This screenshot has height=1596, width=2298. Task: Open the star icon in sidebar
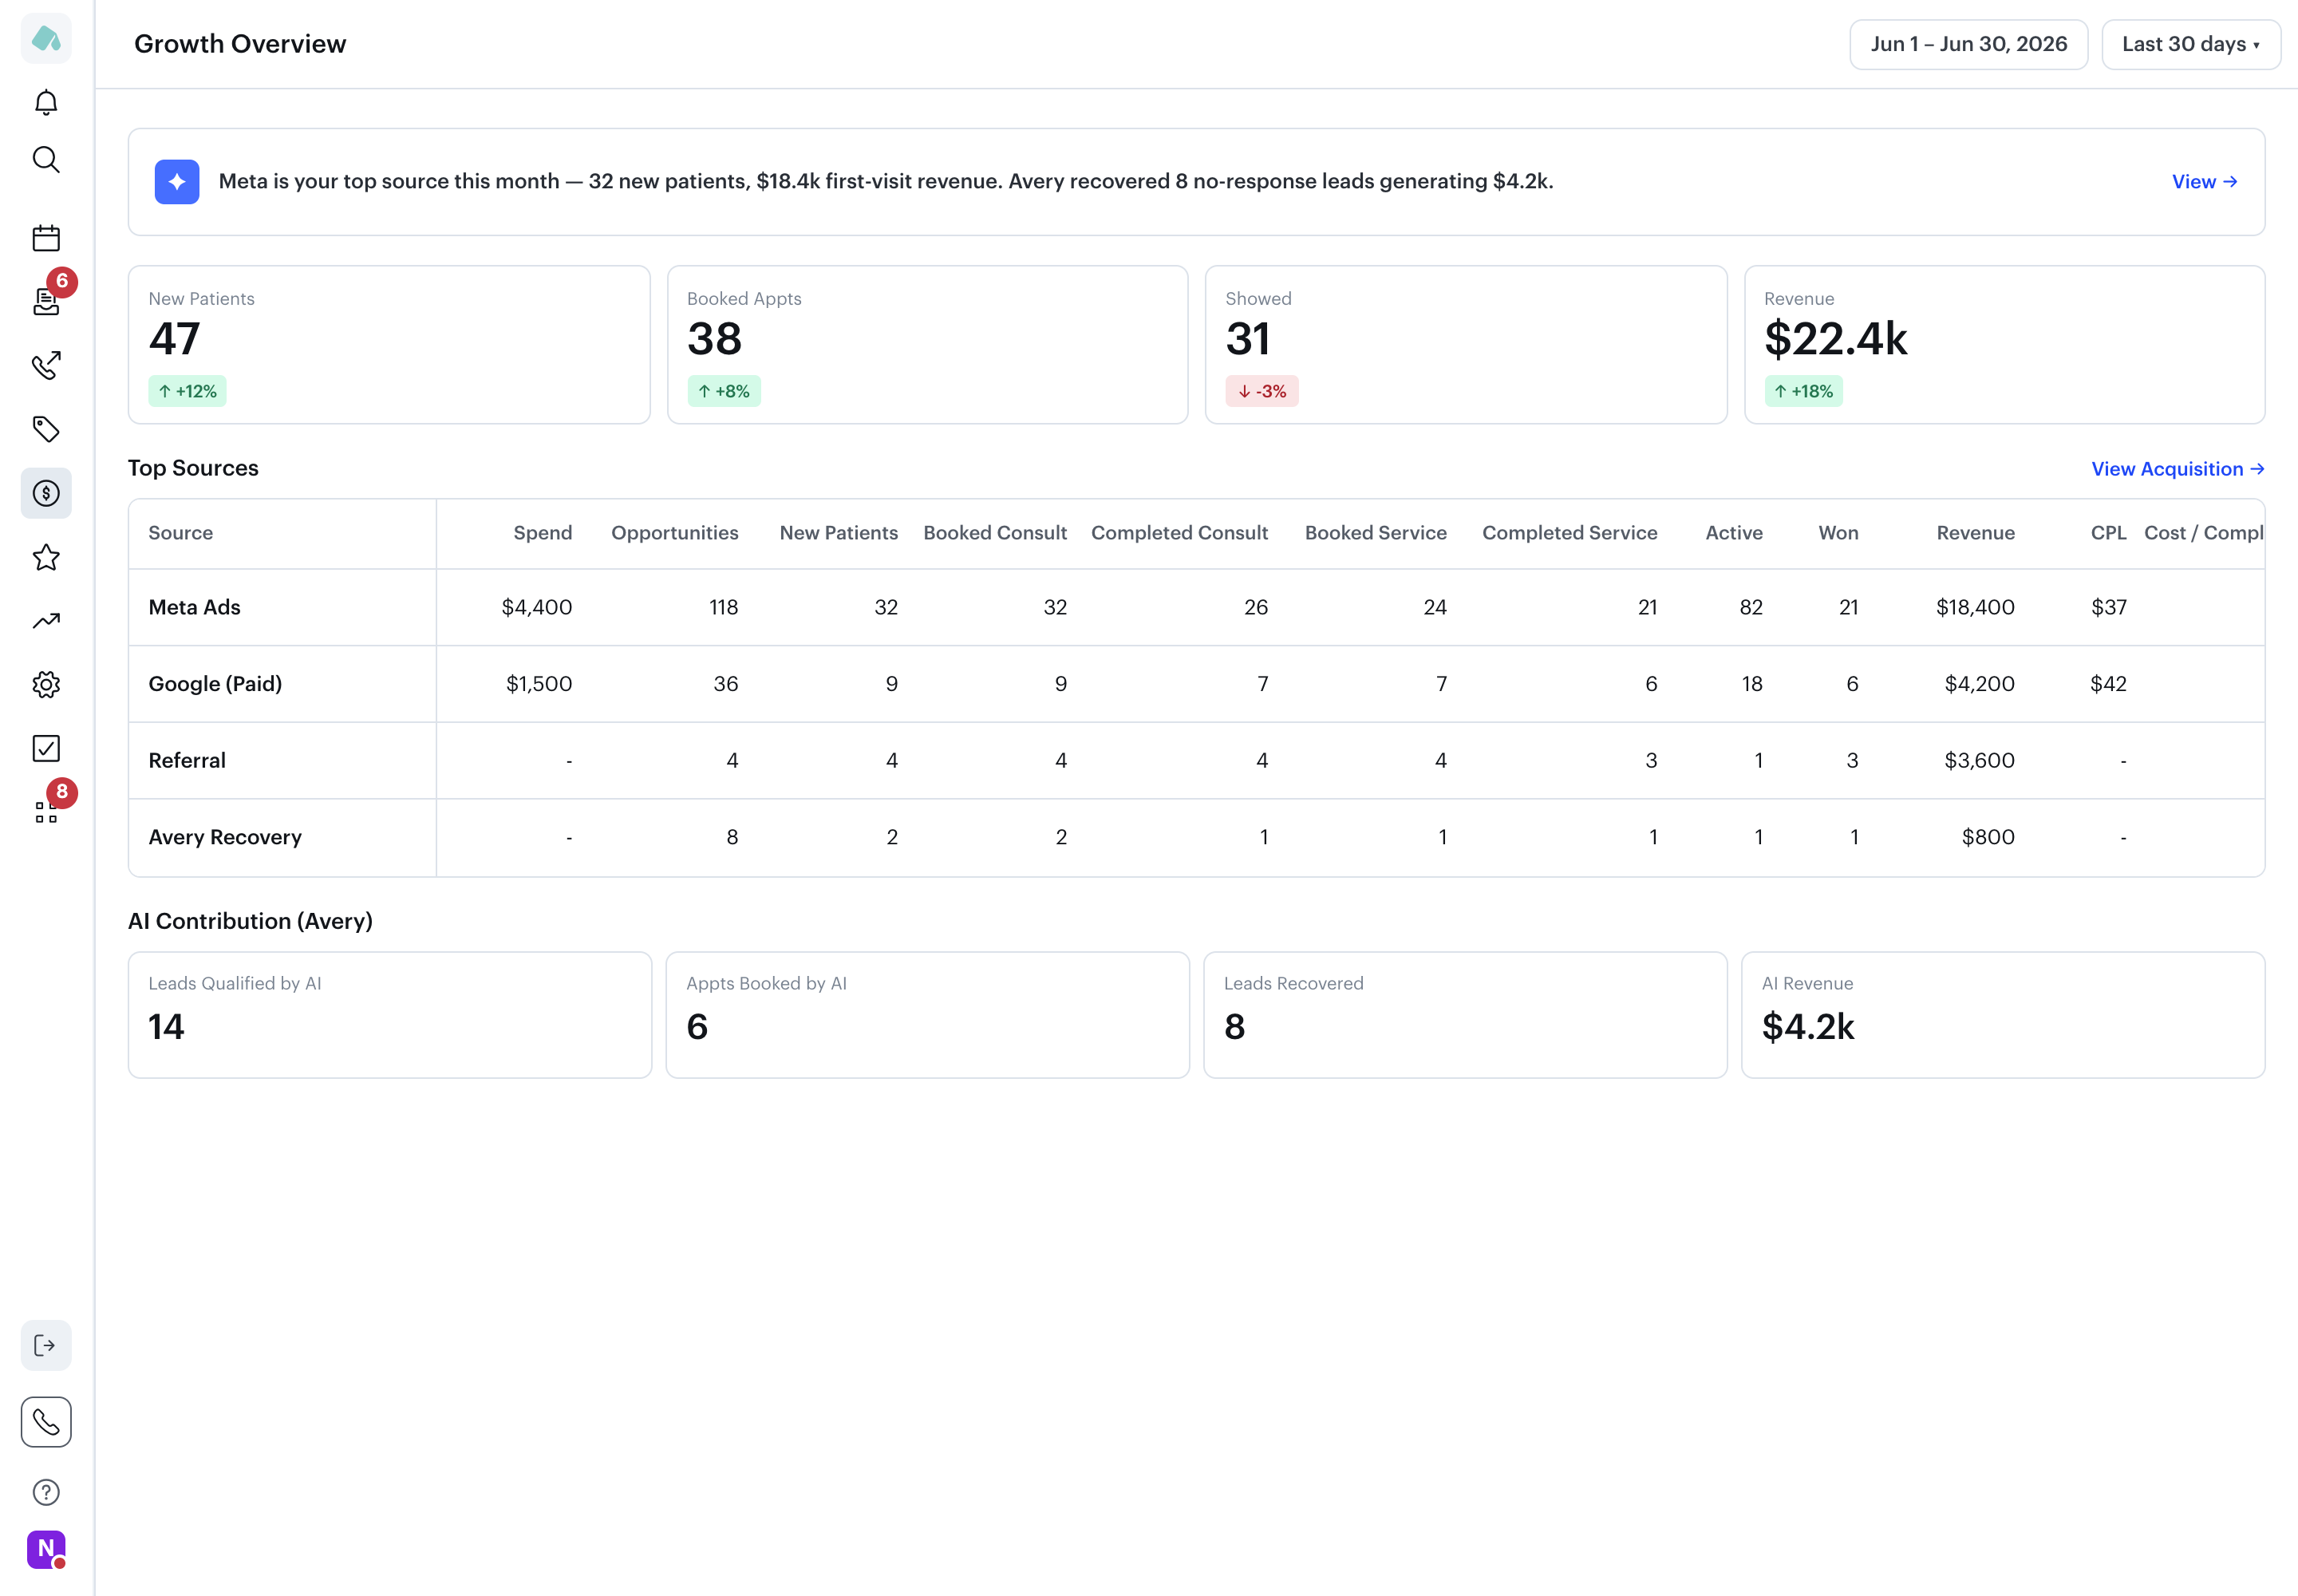46,557
